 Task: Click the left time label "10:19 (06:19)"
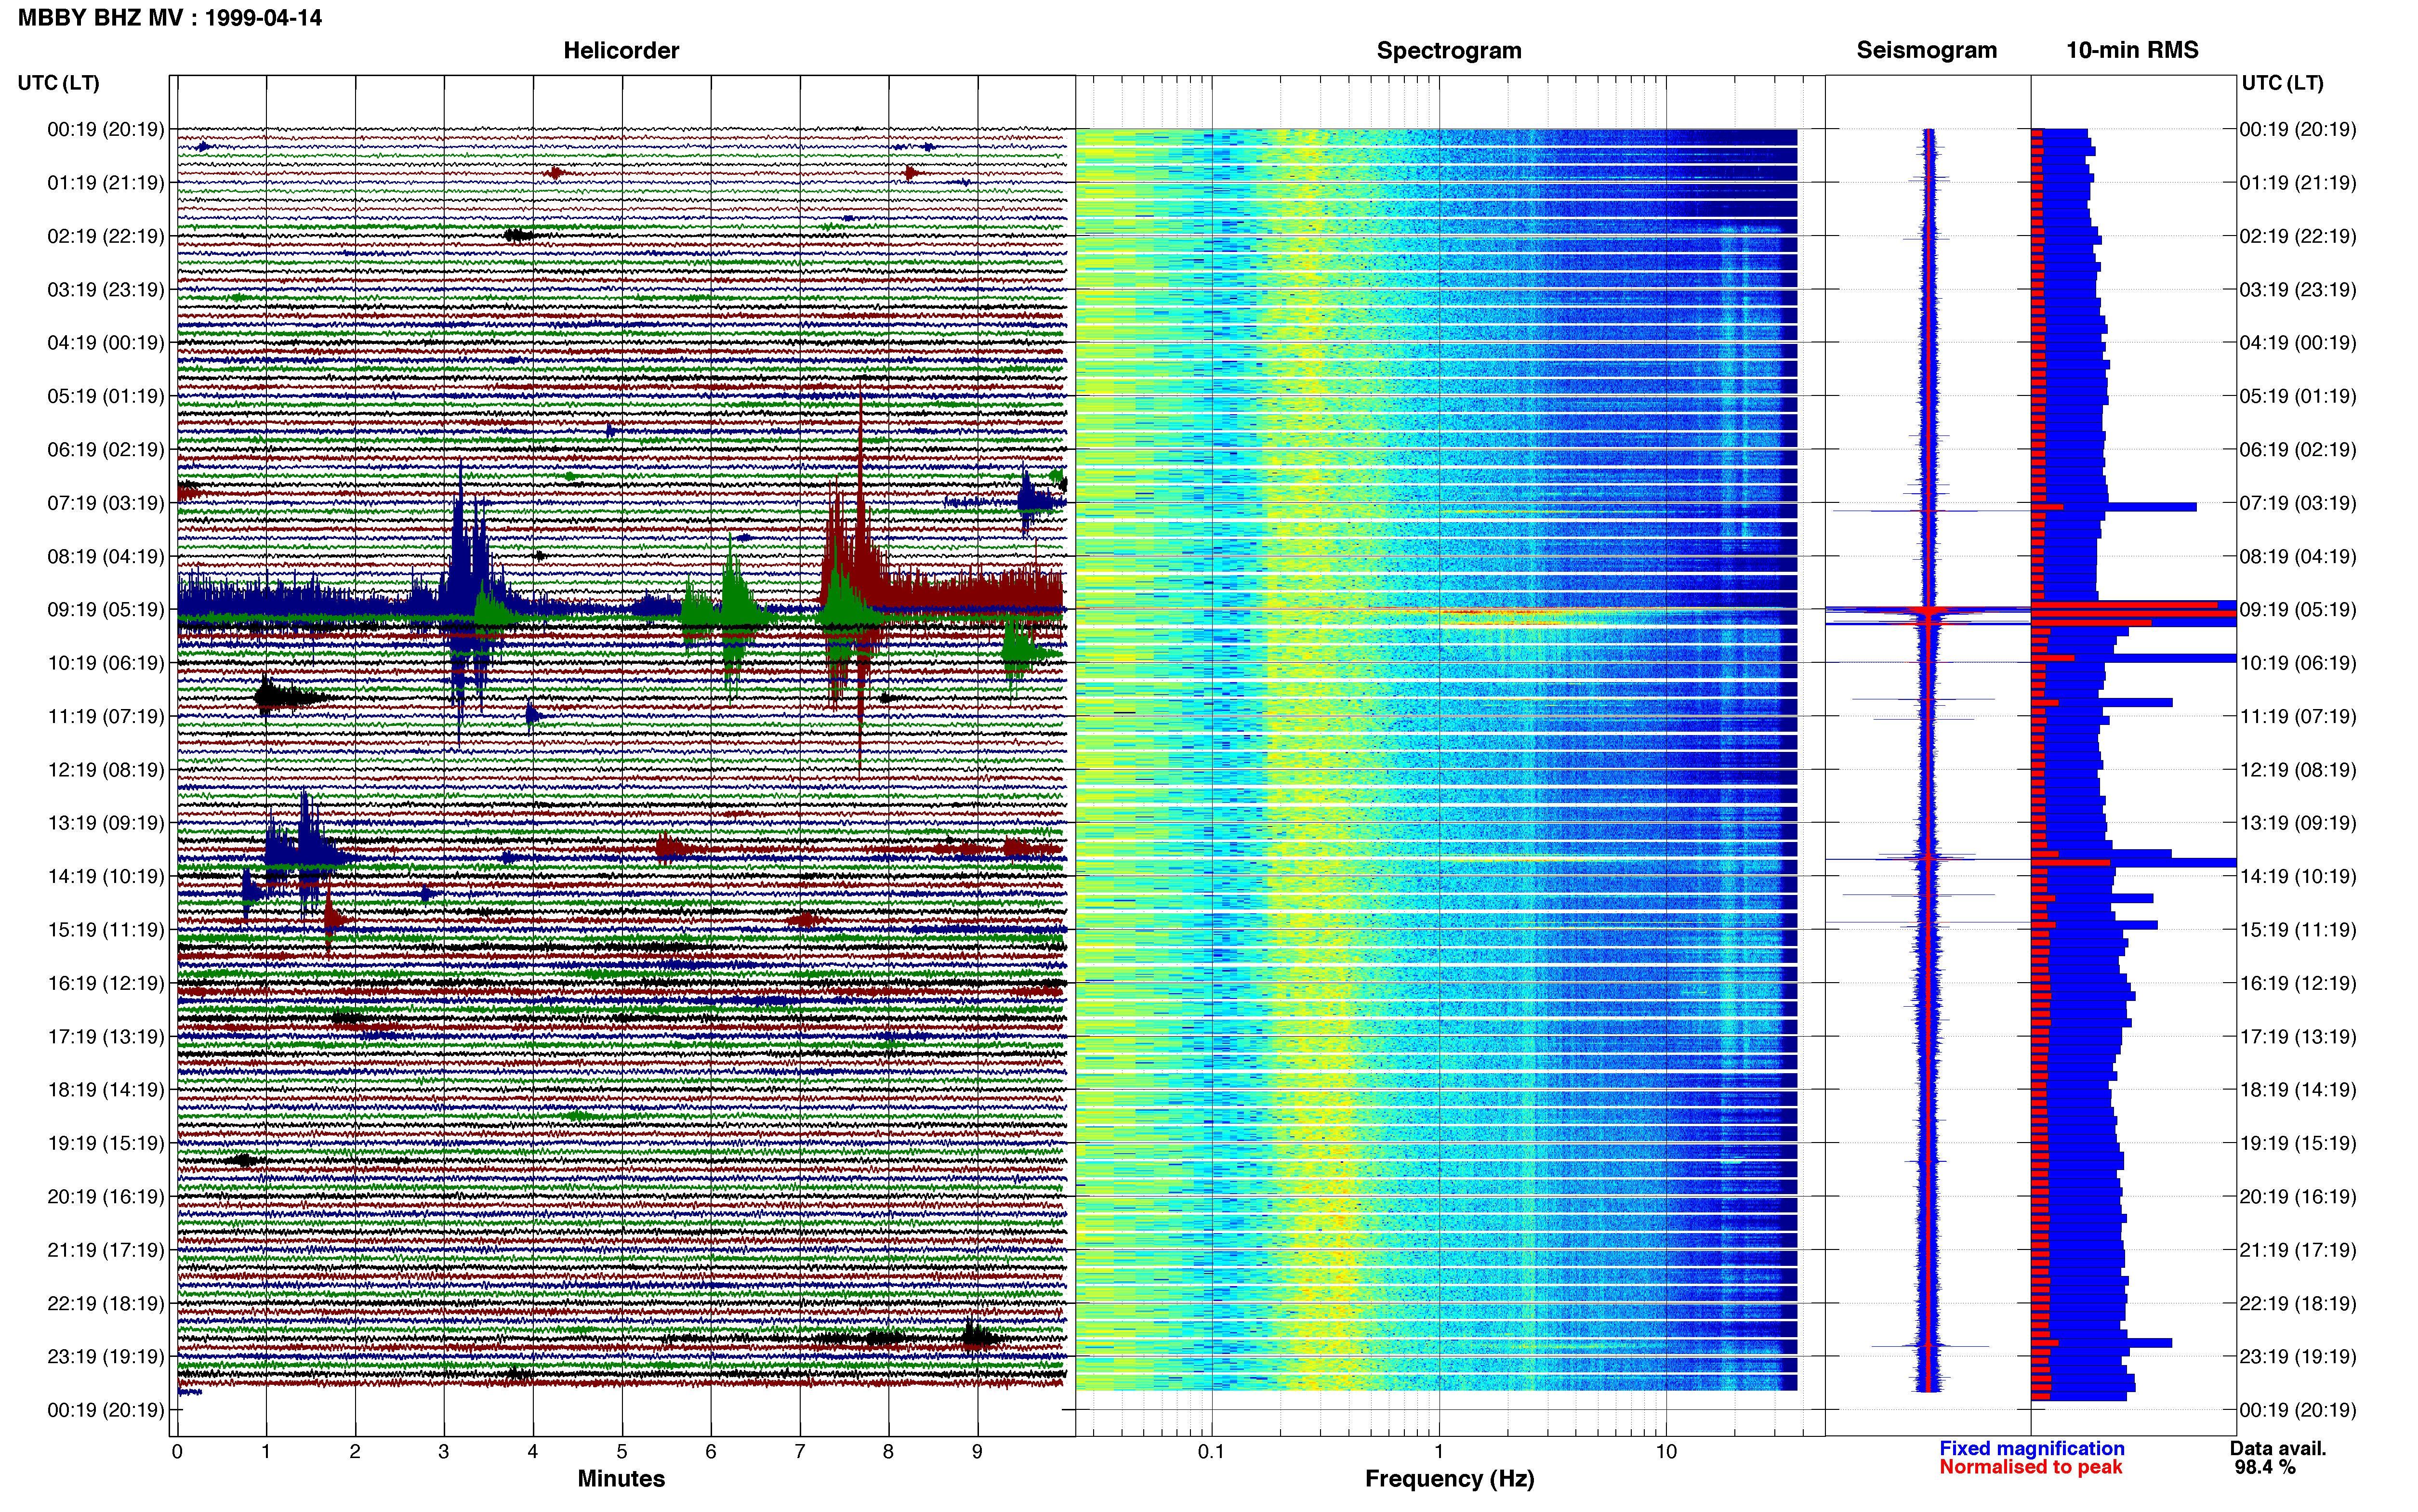tap(105, 663)
